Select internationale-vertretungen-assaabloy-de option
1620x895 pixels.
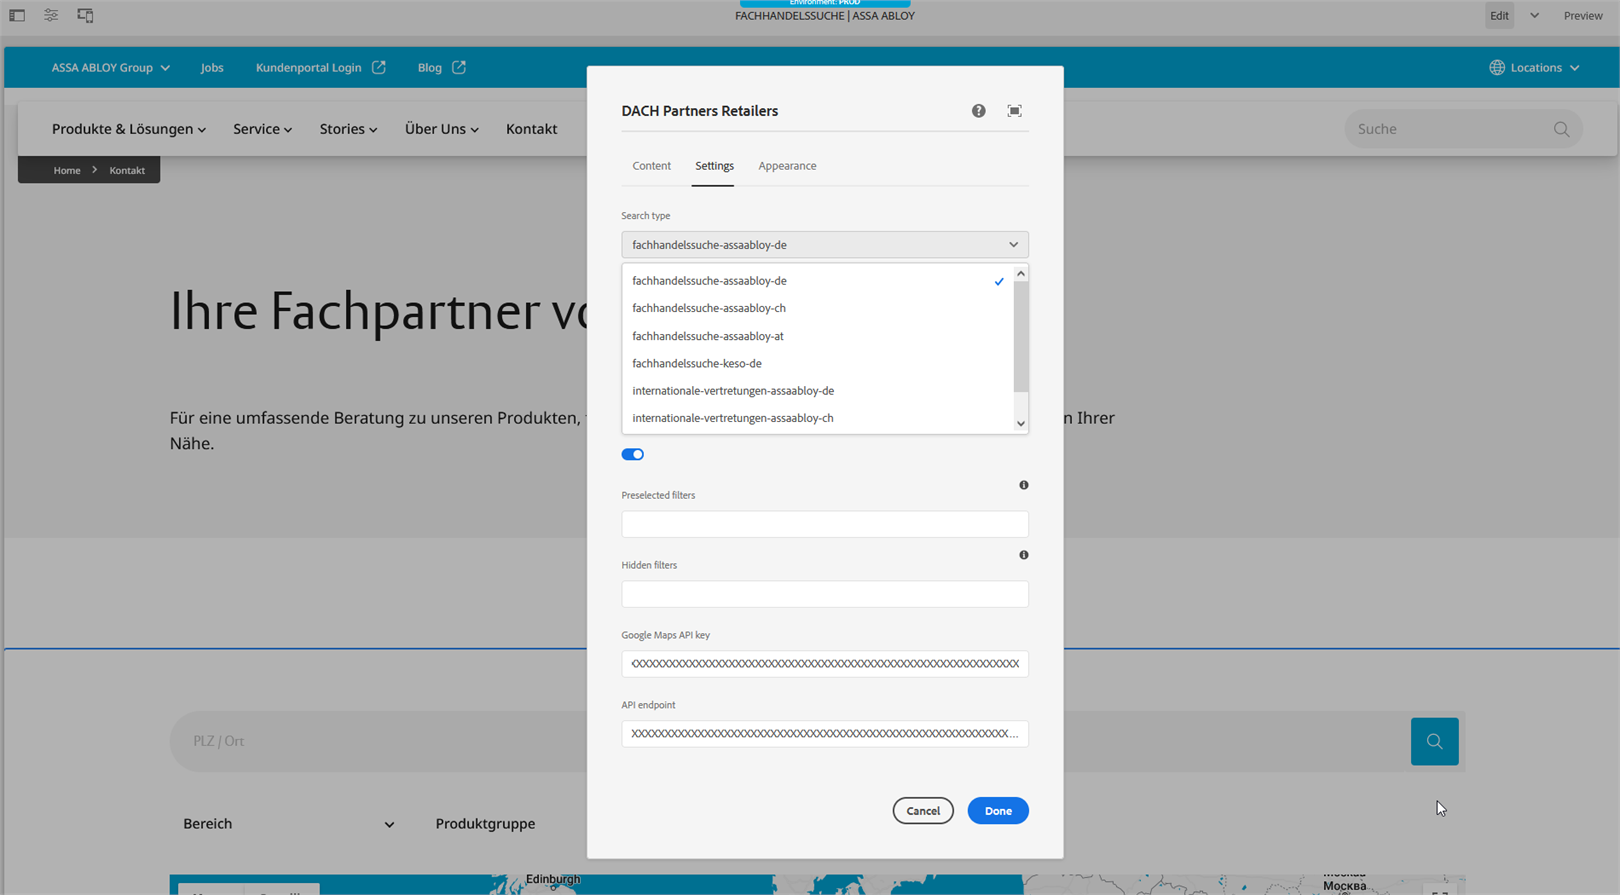[x=733, y=391]
